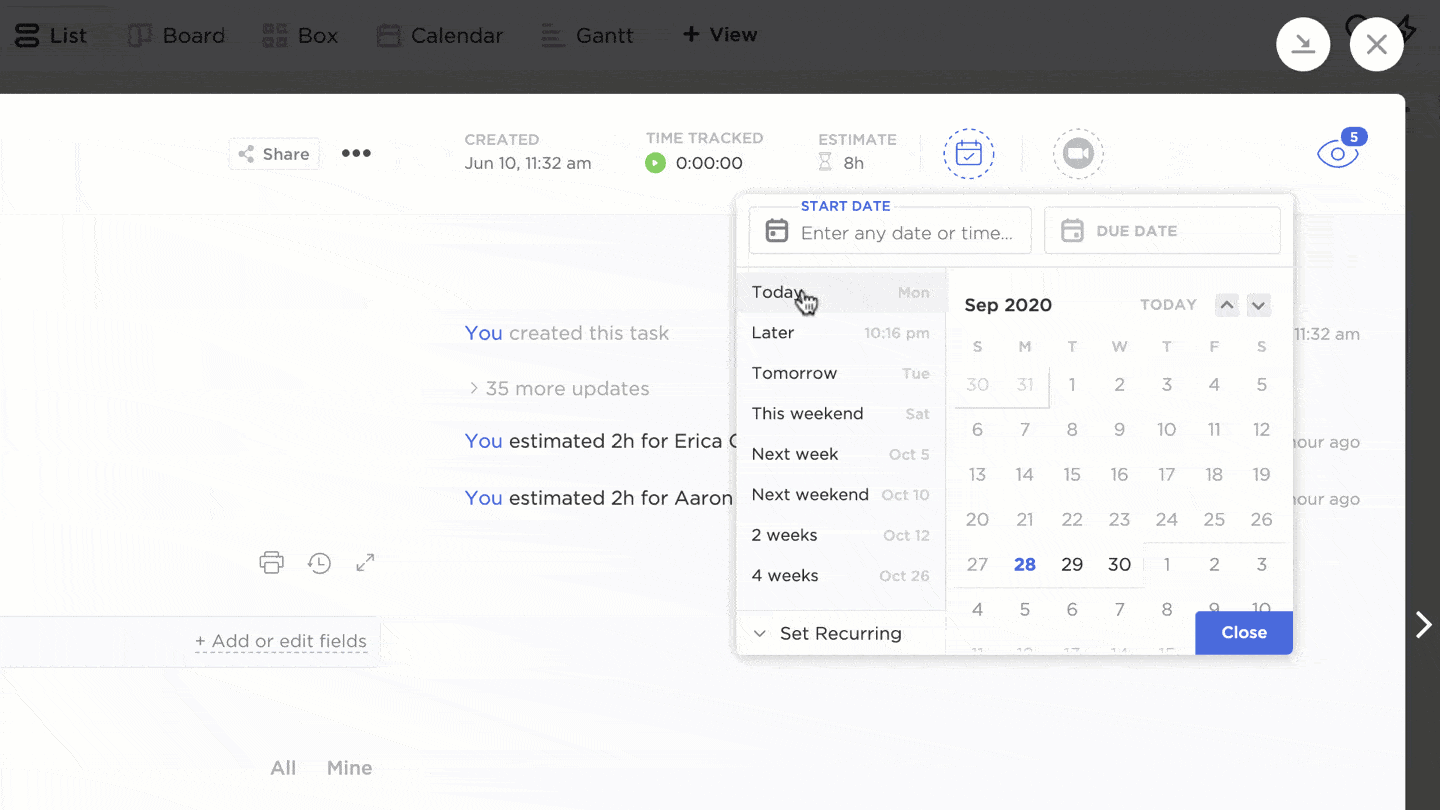Add a new view with + View
This screenshot has height=810, width=1440.
pos(719,34)
